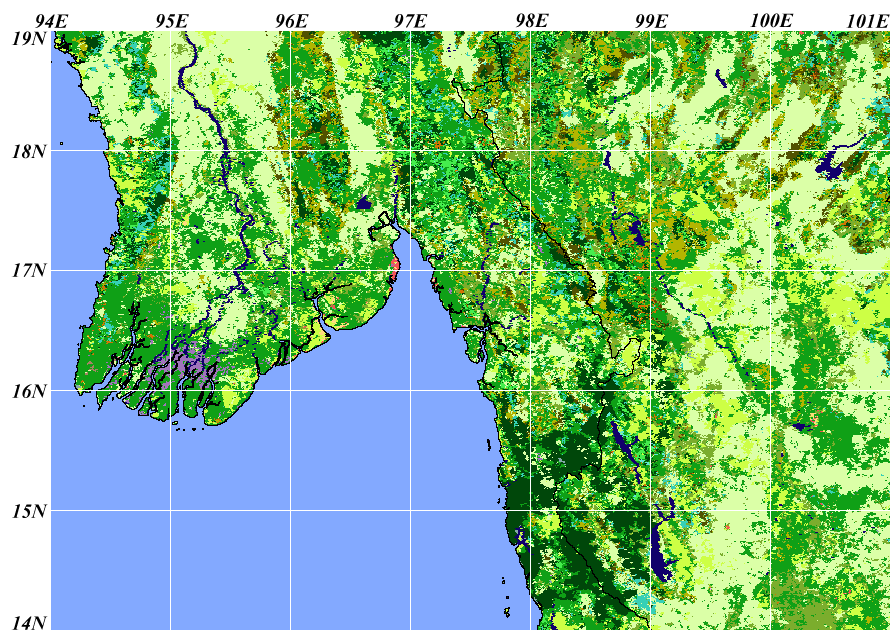
Task: Click the 96E longitude label
Action: pyautogui.click(x=291, y=22)
